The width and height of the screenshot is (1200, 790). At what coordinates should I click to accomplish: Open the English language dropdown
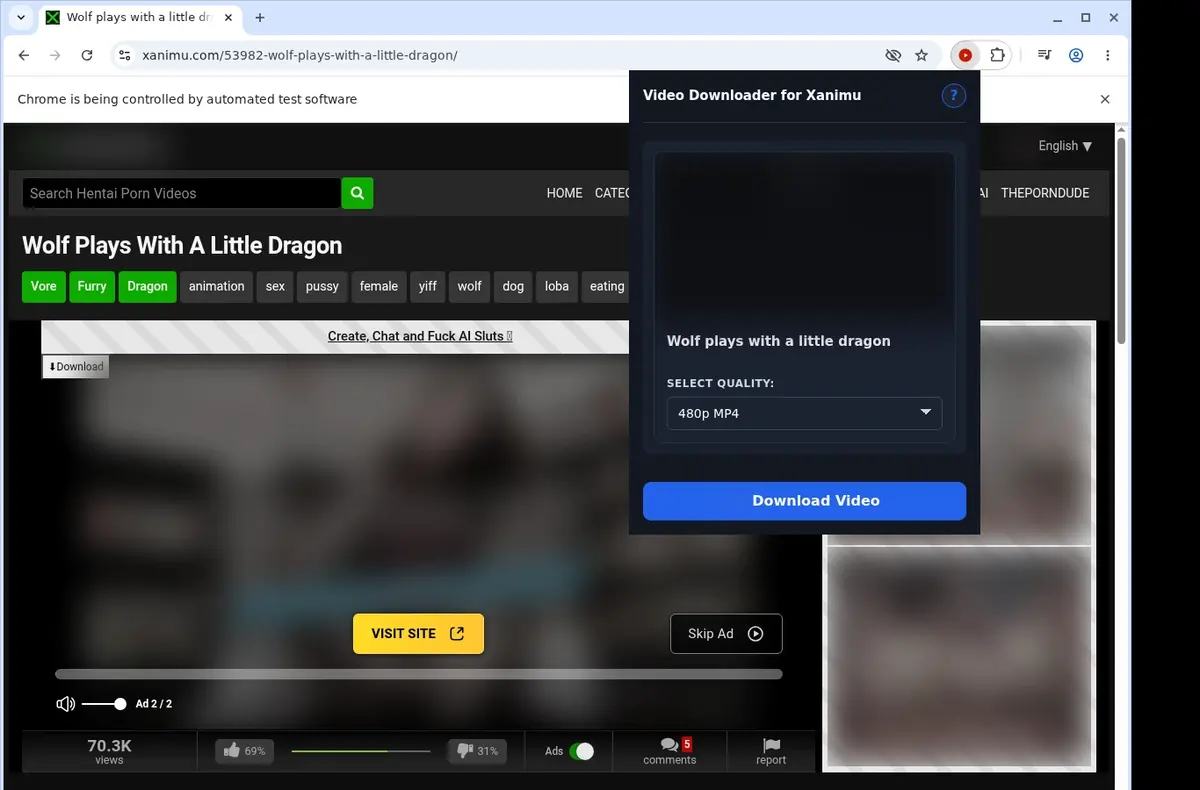(1065, 146)
